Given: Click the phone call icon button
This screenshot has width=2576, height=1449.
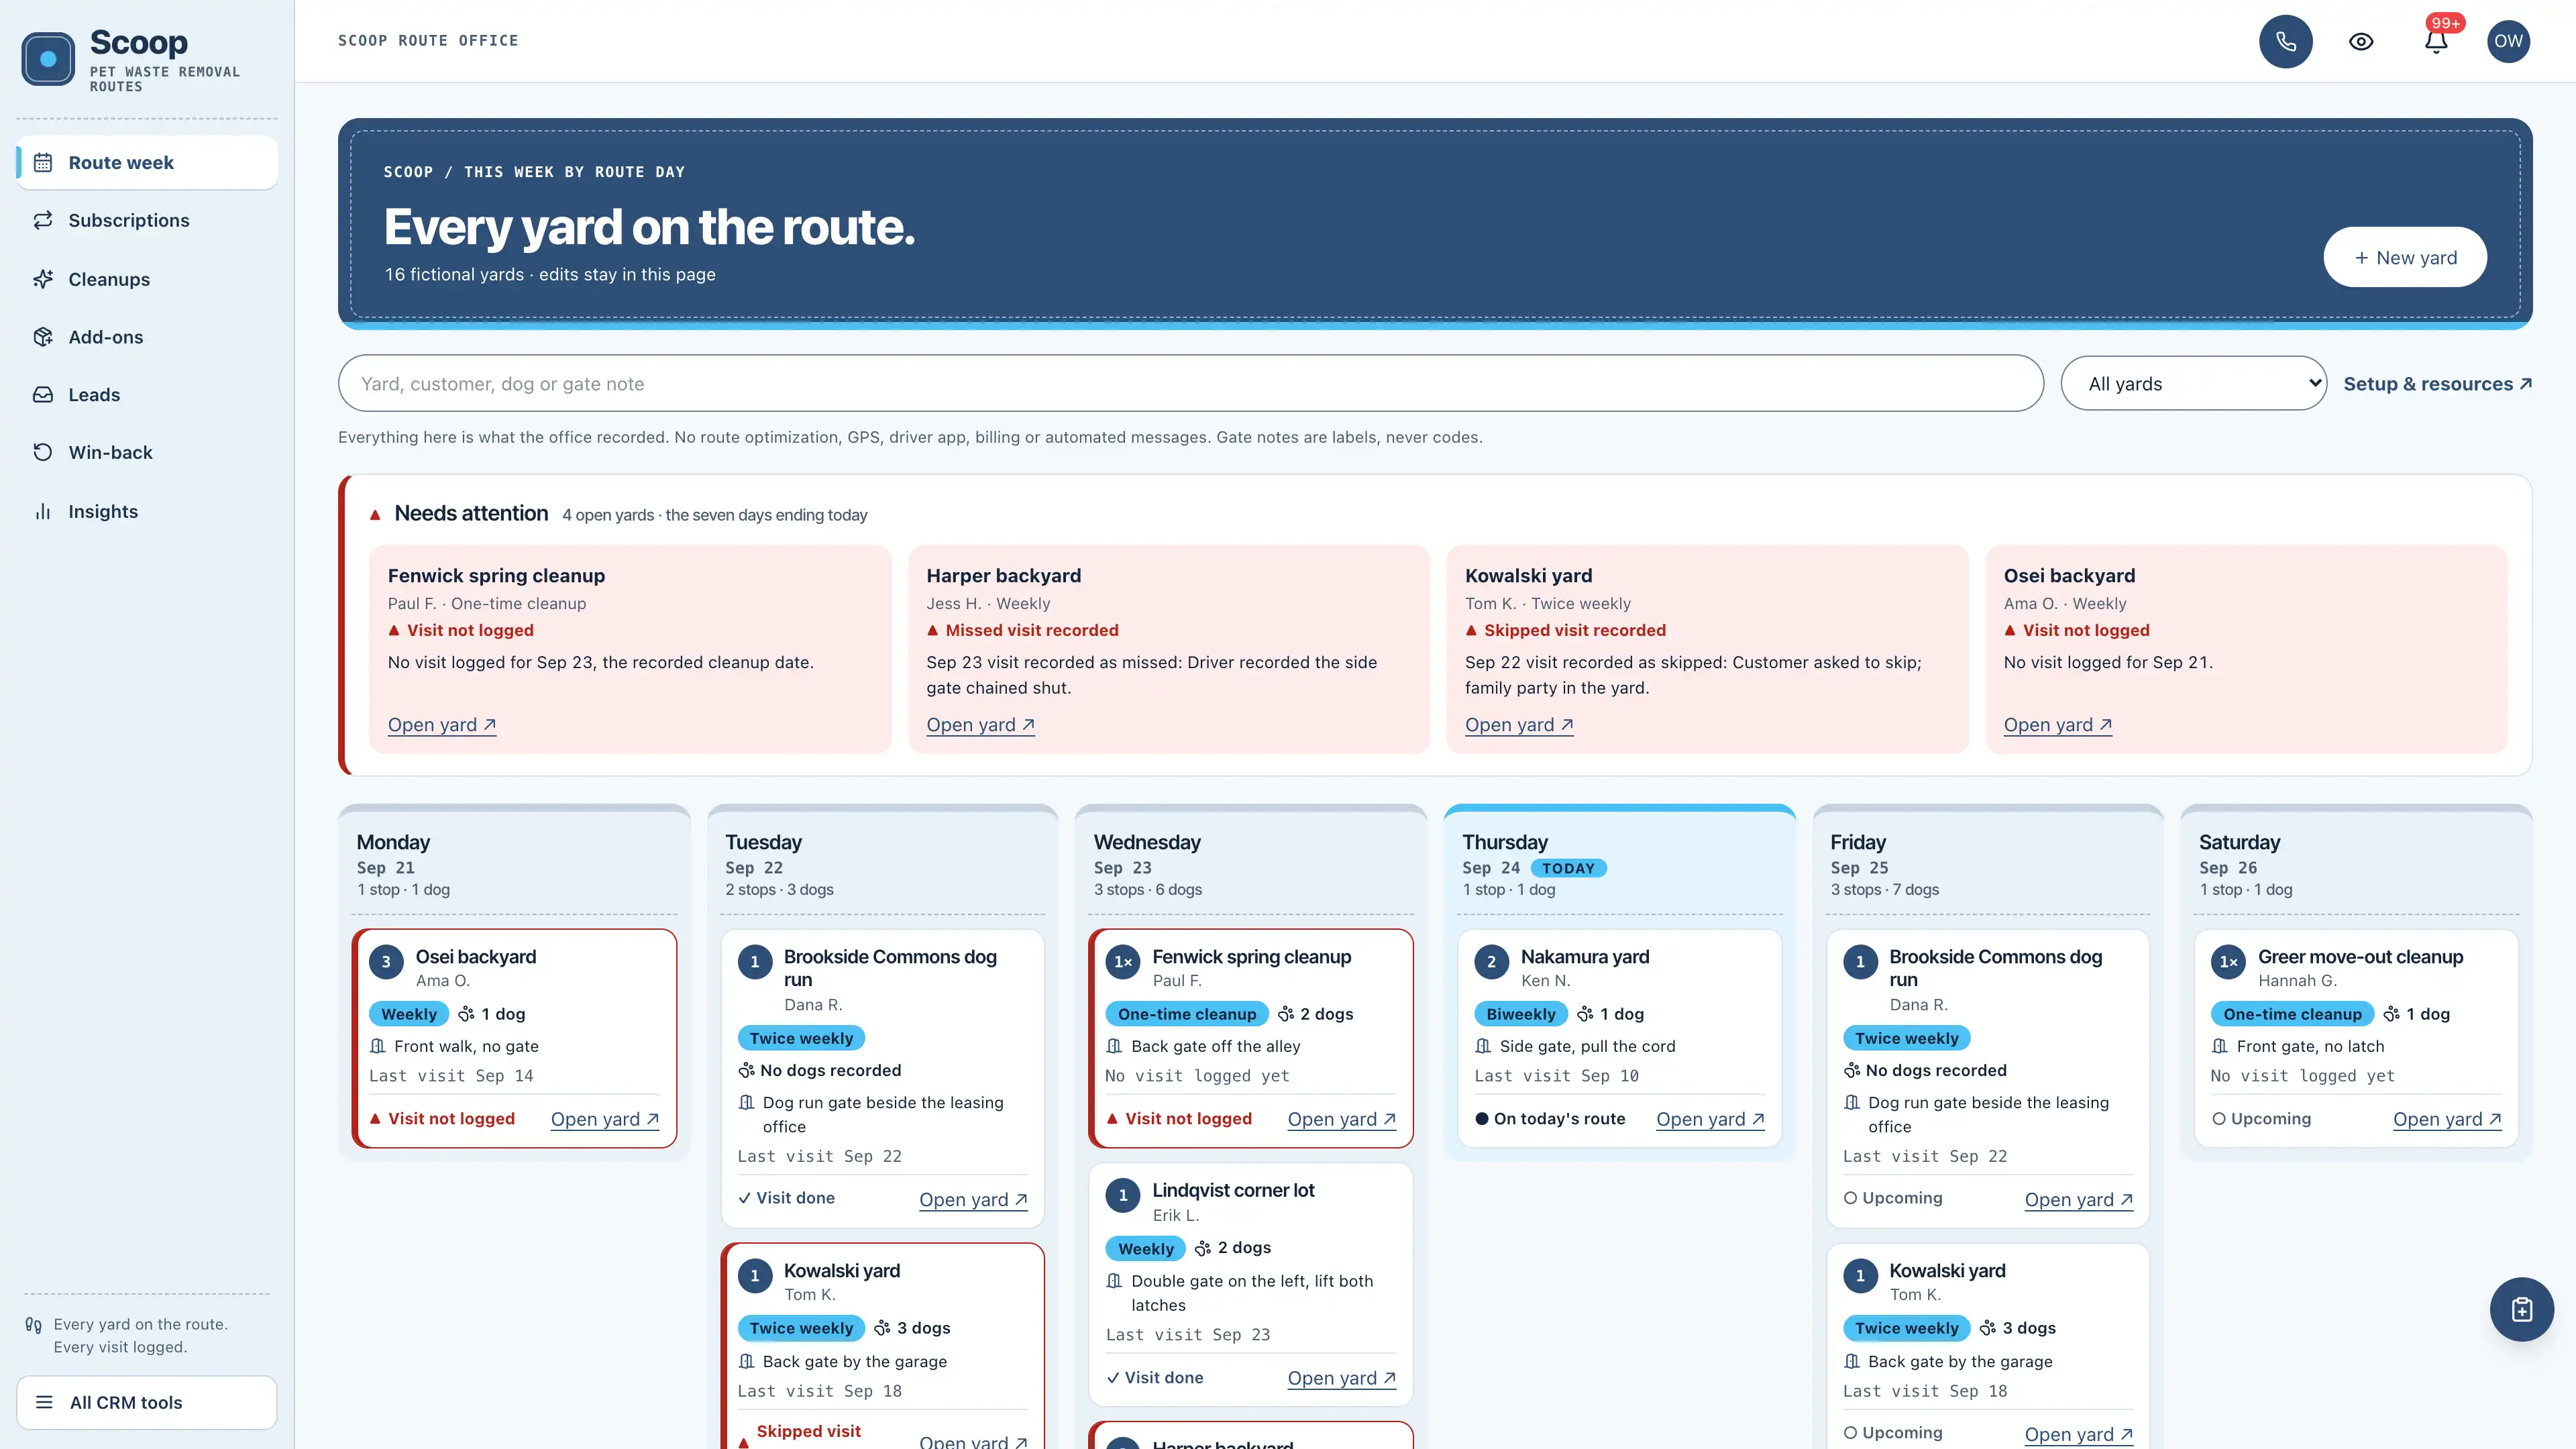Looking at the screenshot, I should tap(2285, 41).
